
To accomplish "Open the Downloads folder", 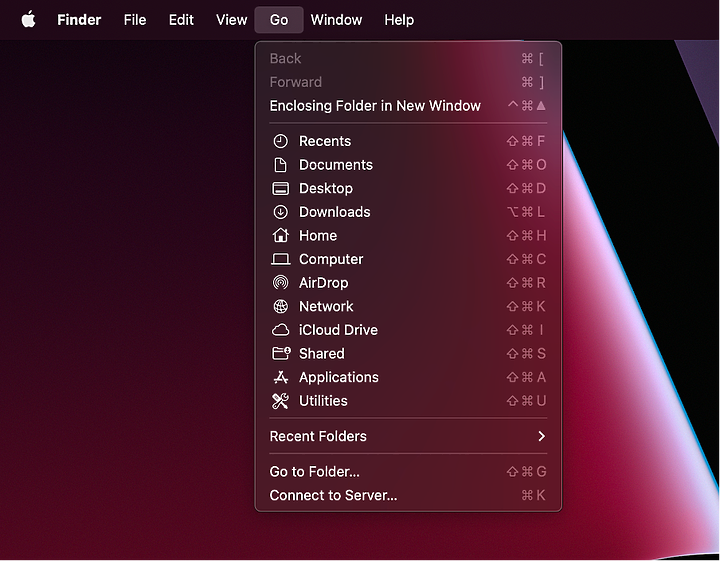I will (408, 212).
